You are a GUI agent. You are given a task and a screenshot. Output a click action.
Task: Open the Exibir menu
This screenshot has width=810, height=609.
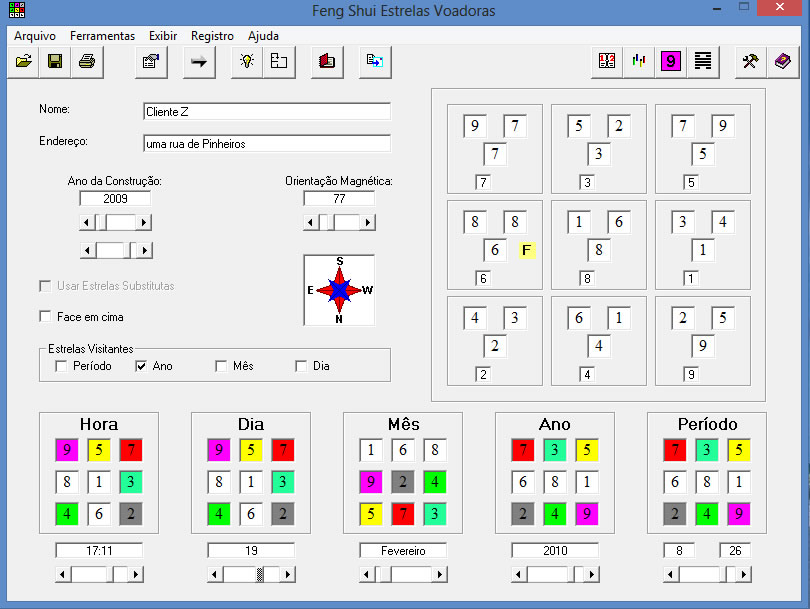(163, 36)
